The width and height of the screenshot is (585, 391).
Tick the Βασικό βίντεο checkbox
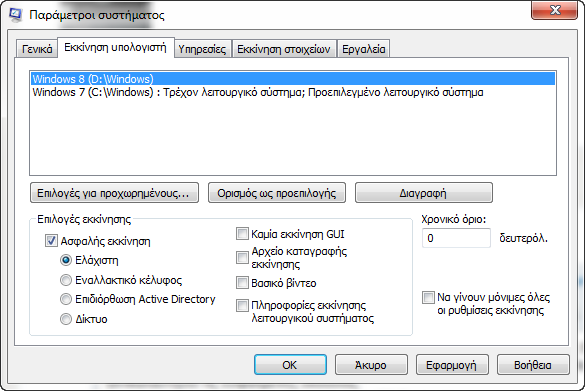242,283
